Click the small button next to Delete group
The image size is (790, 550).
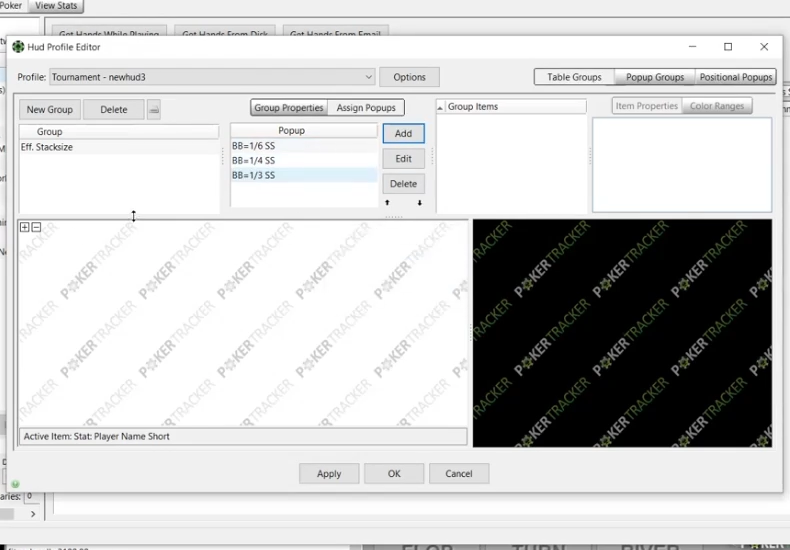pos(154,109)
